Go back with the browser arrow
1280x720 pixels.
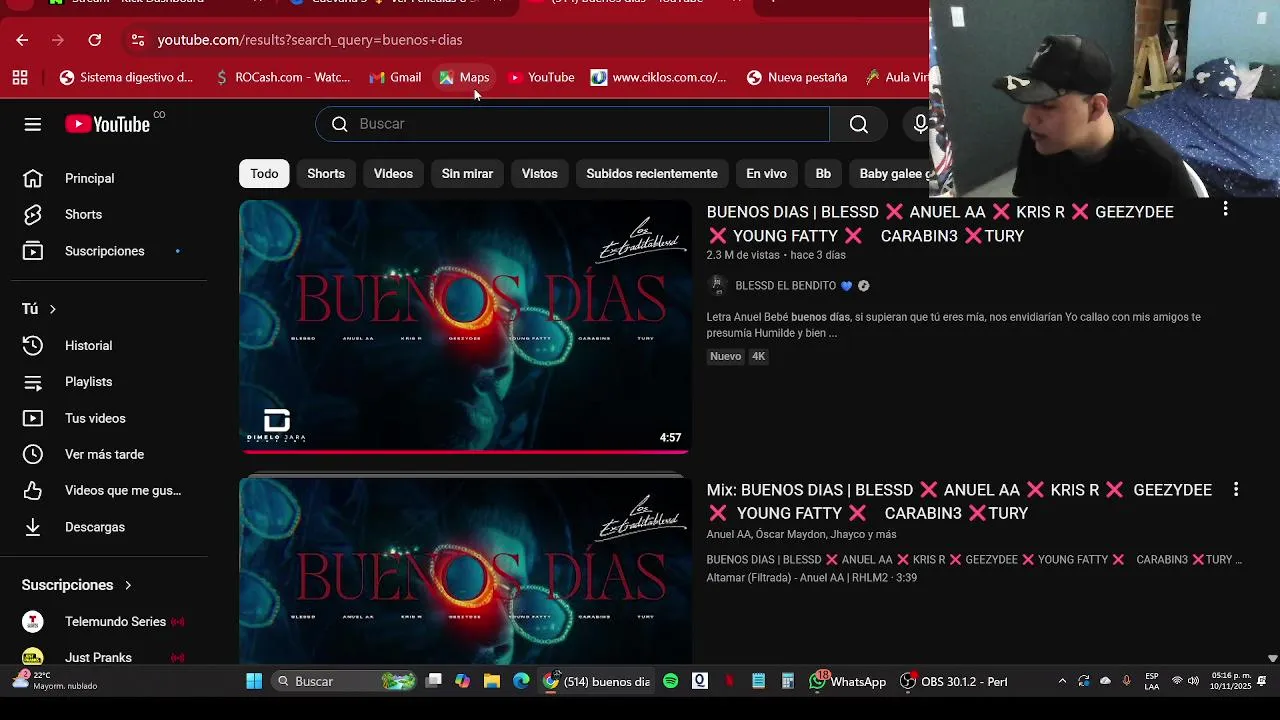coord(22,40)
